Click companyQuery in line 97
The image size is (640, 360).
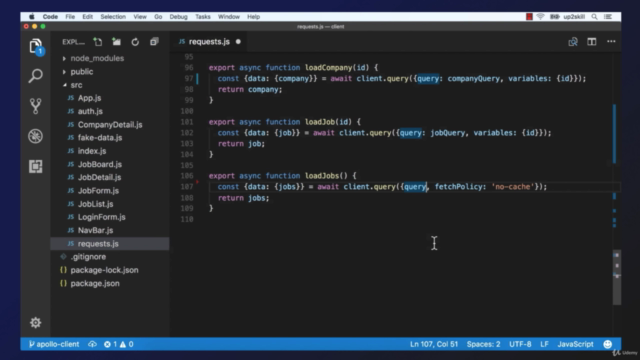[x=473, y=78]
